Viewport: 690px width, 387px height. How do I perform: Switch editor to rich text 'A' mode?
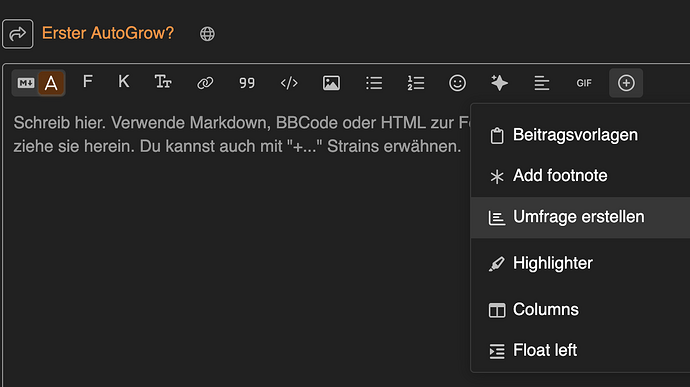[x=51, y=83]
